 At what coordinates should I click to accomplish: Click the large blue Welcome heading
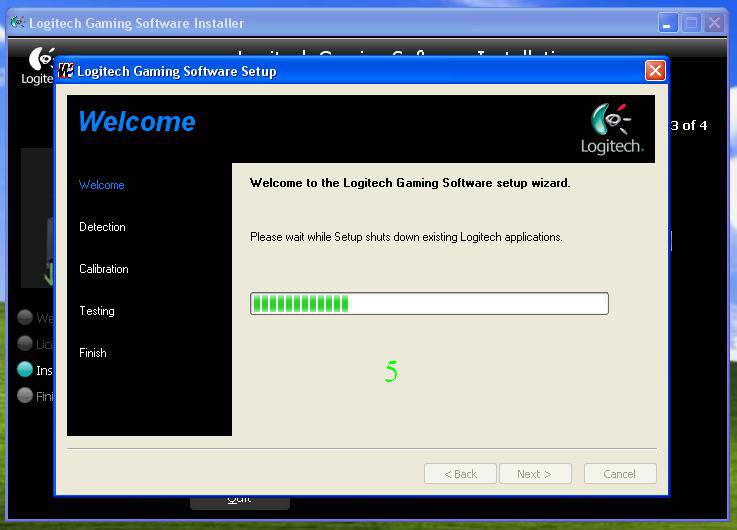click(137, 121)
